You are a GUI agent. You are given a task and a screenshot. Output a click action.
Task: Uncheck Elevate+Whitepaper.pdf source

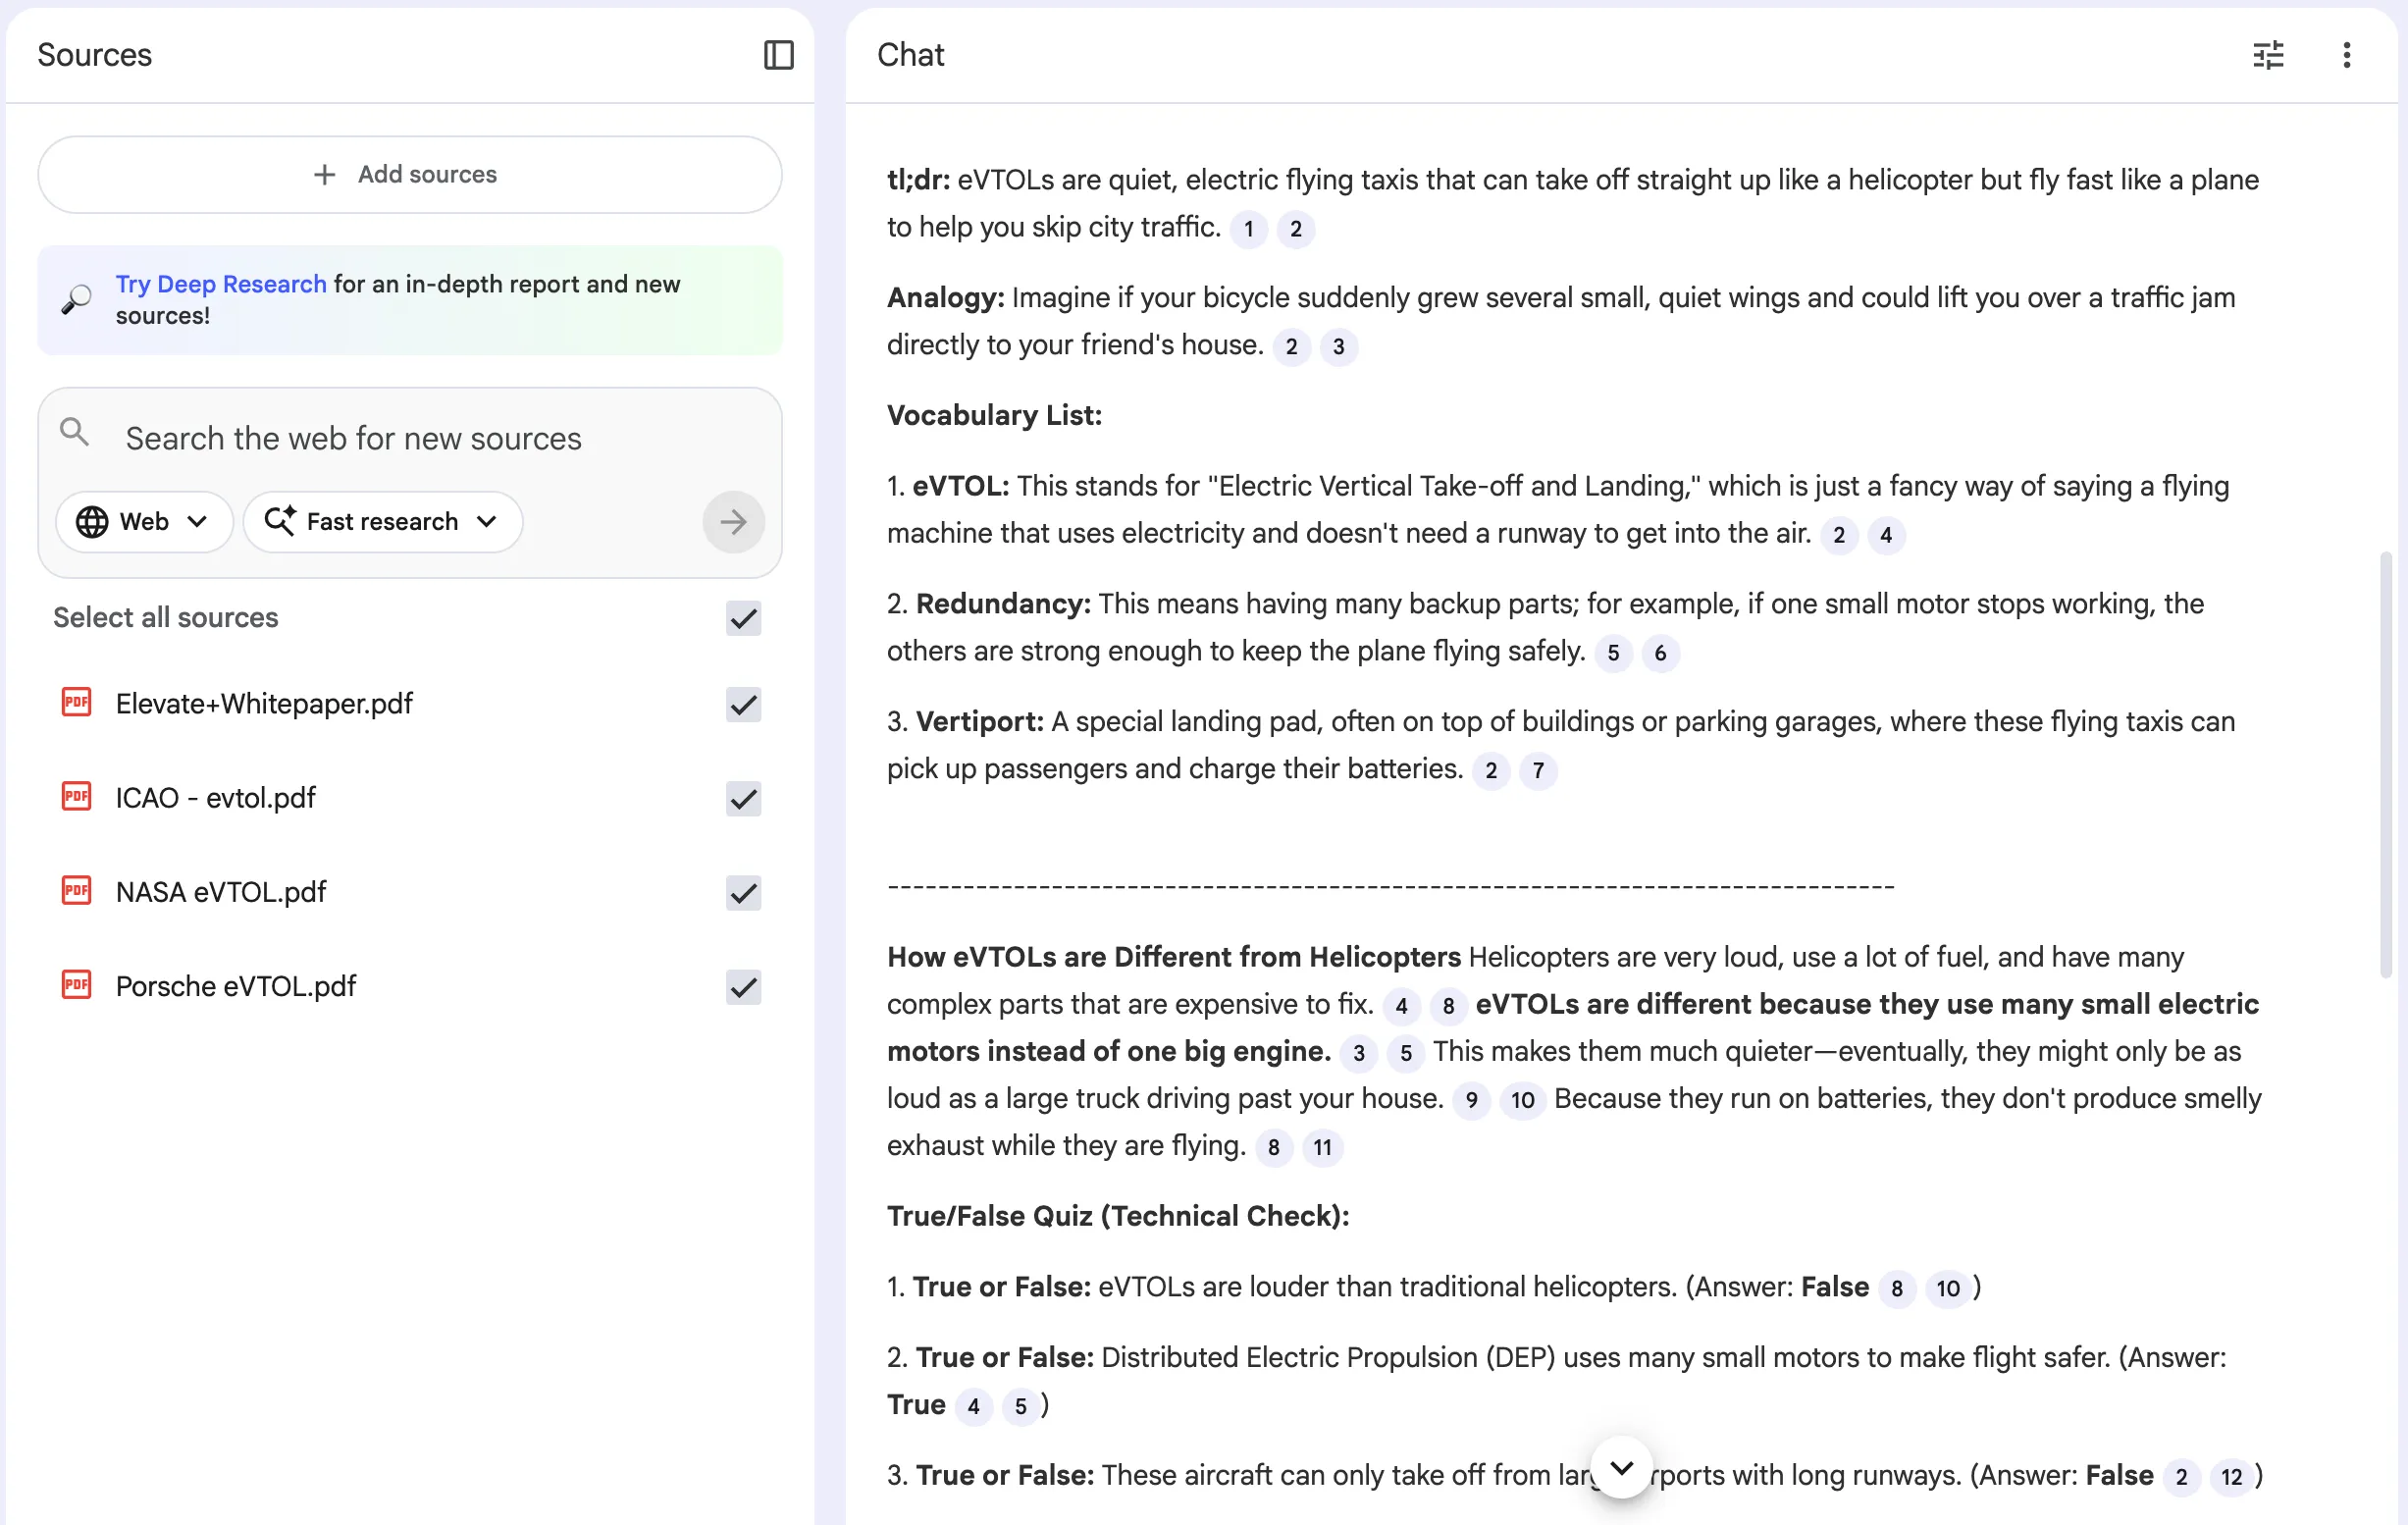[x=742, y=704]
